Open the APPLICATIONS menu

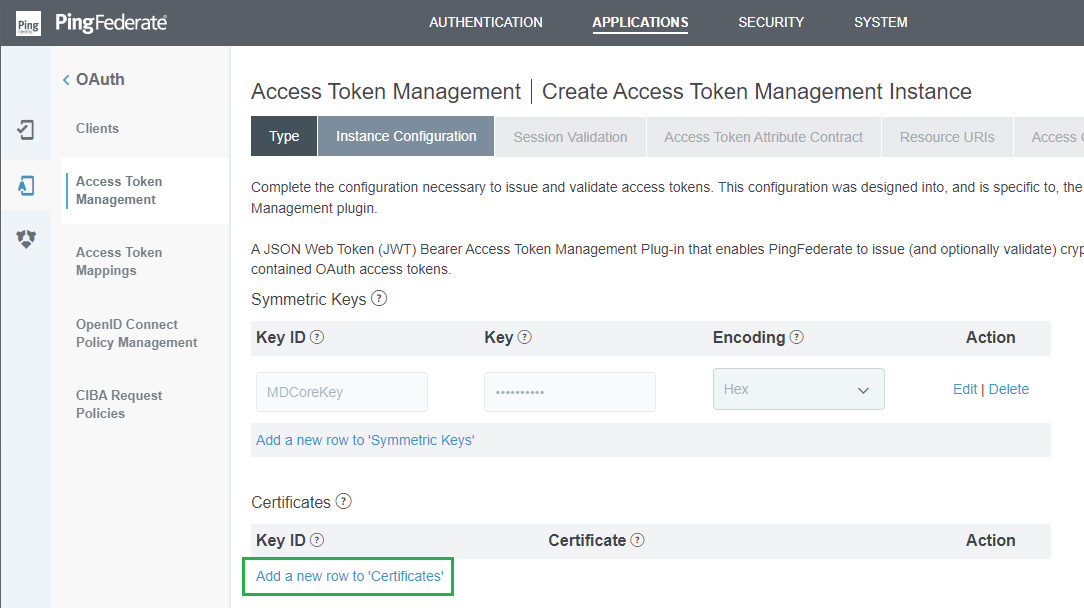pos(640,22)
